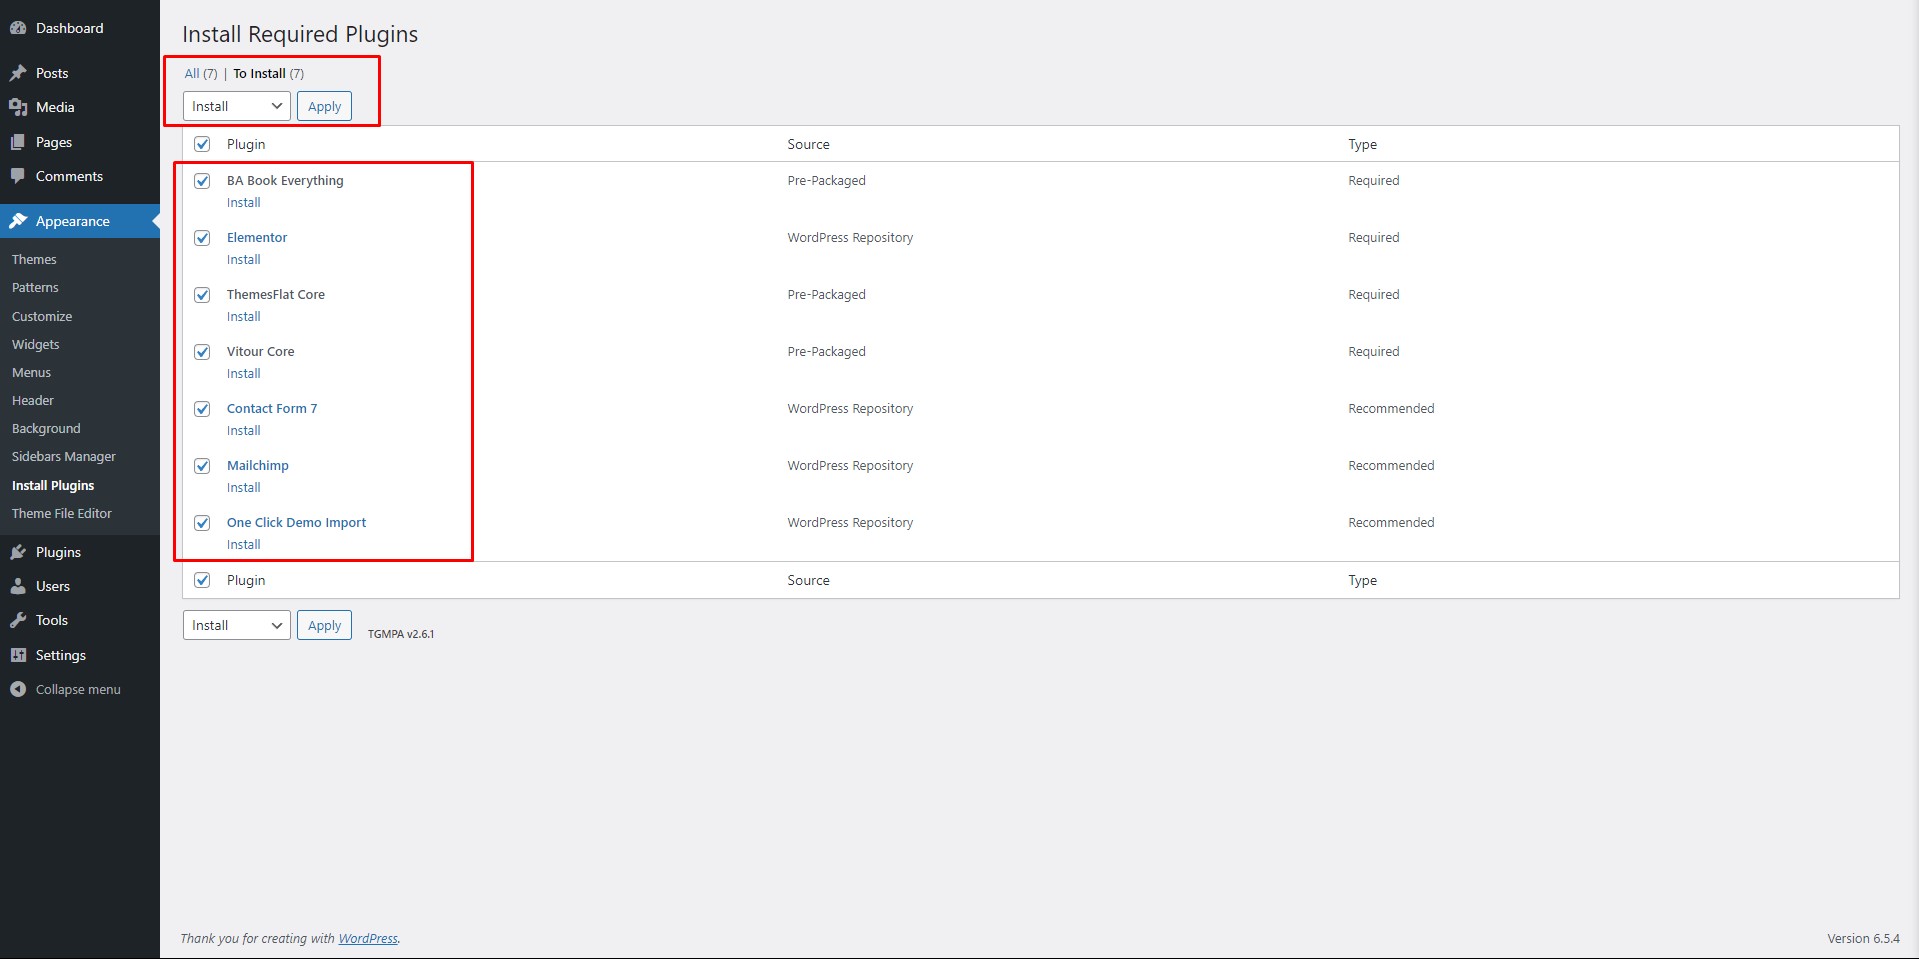Click the Posts pushpin icon
The height and width of the screenshot is (959, 1919).
tap(18, 73)
